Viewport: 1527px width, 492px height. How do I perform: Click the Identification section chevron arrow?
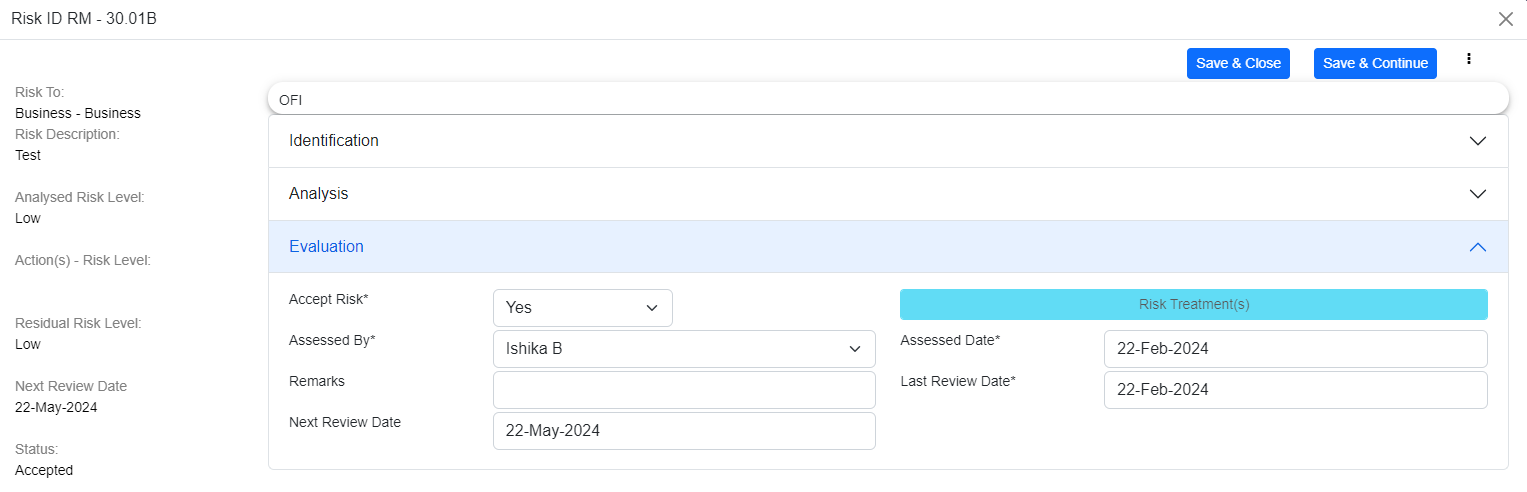(1477, 141)
